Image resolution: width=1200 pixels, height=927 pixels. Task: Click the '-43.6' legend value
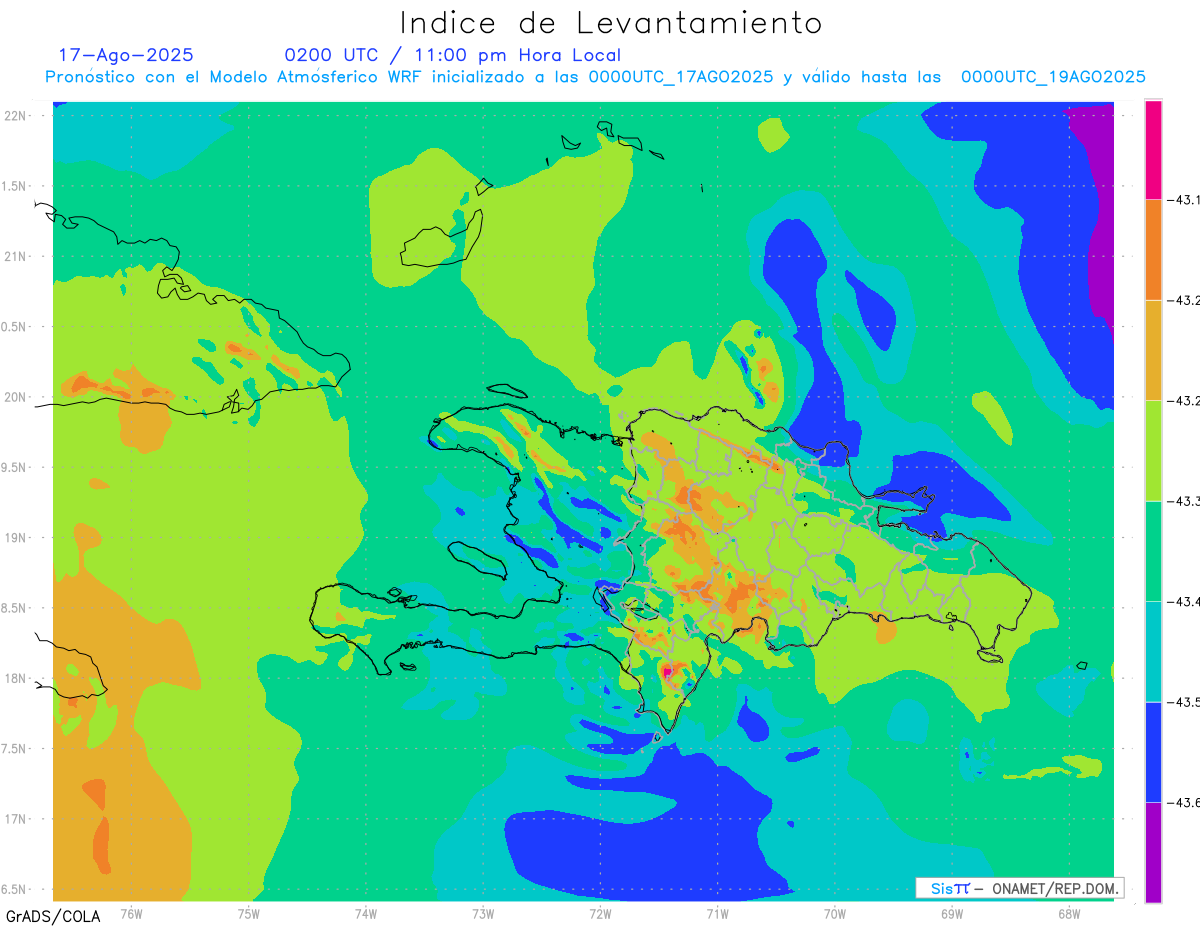tap(1183, 802)
